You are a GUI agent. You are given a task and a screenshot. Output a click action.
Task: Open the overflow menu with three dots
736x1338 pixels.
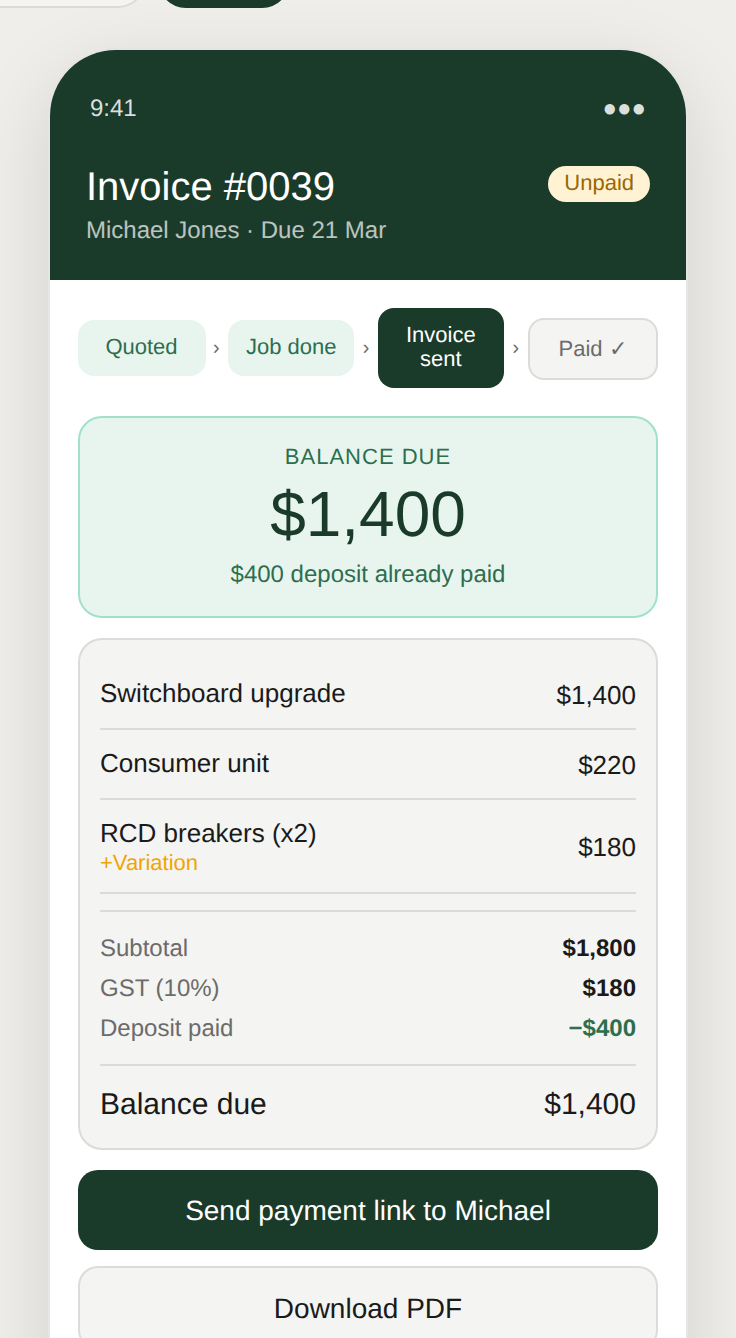(624, 110)
